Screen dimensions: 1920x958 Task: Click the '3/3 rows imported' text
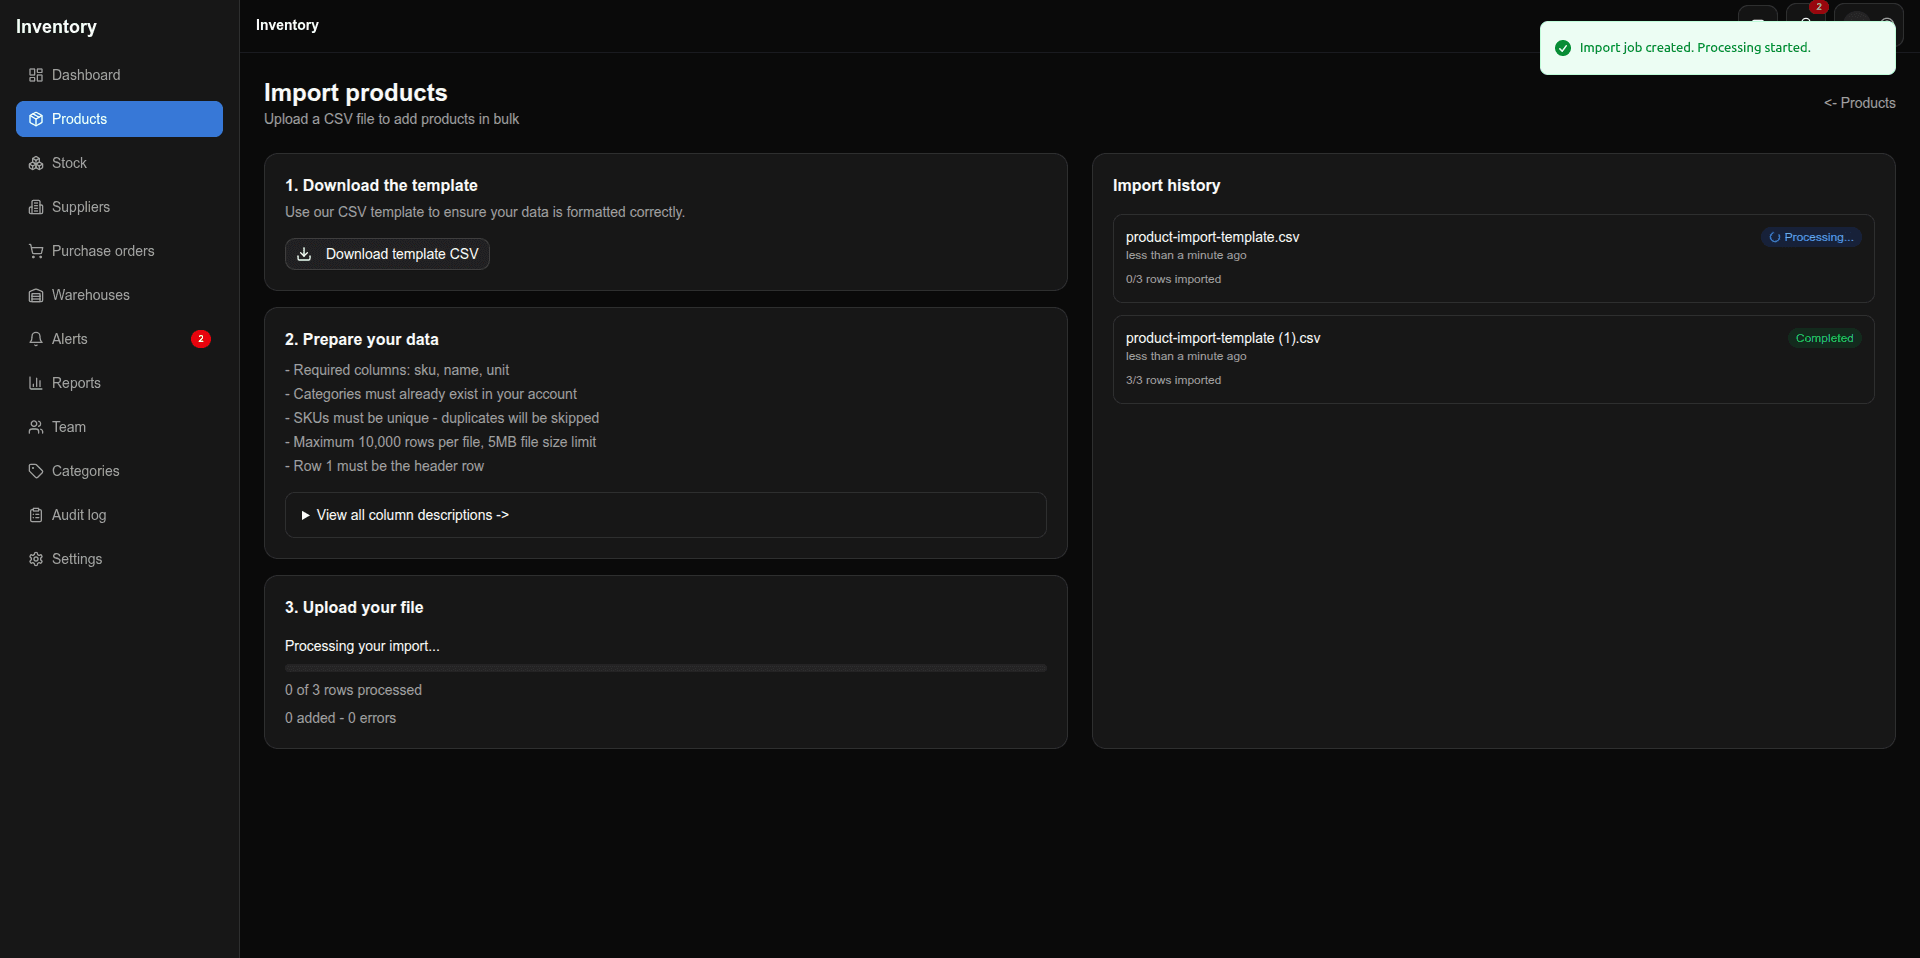(1173, 380)
